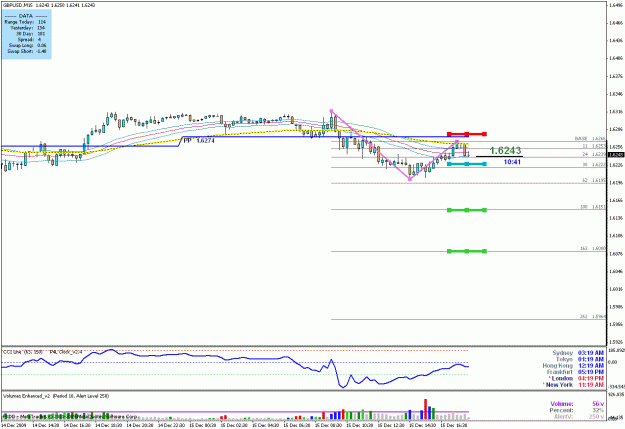Click the Sydney session clock
625x429 pixels.
pos(578,353)
